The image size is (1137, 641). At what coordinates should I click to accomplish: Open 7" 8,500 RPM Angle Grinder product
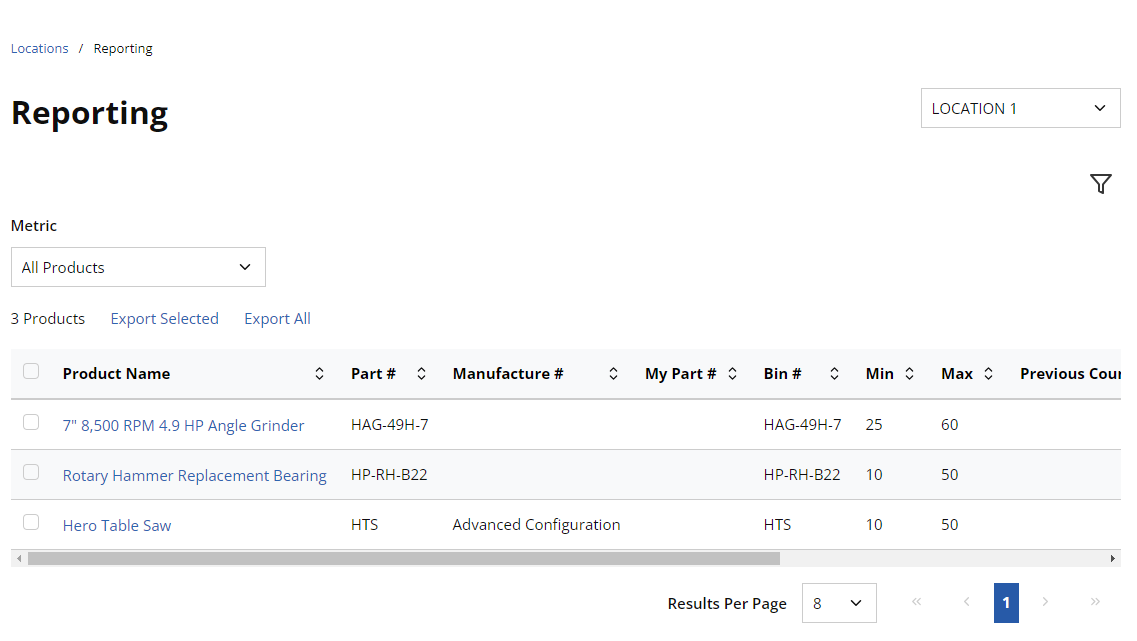183,426
